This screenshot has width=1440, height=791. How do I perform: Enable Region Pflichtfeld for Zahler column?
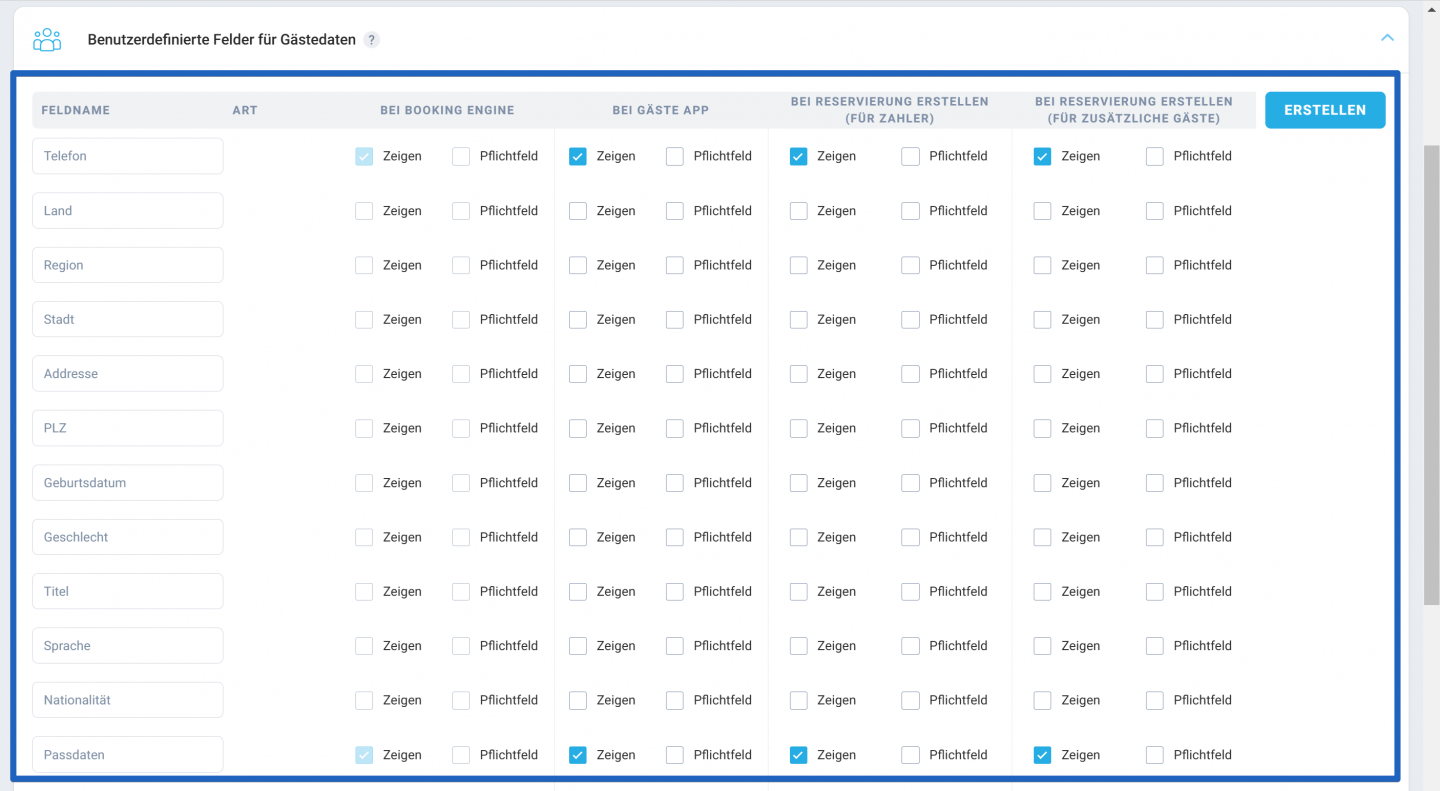pyautogui.click(x=910, y=265)
